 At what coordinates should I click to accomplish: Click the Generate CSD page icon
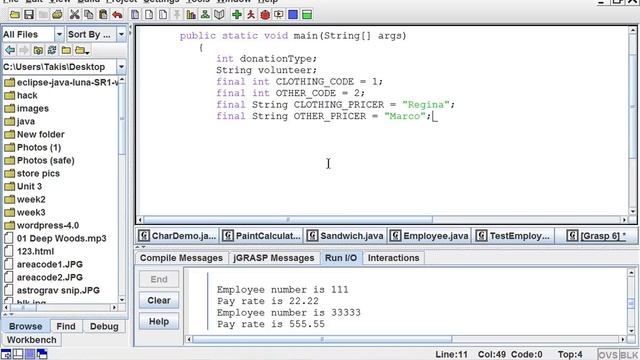(x=135, y=15)
